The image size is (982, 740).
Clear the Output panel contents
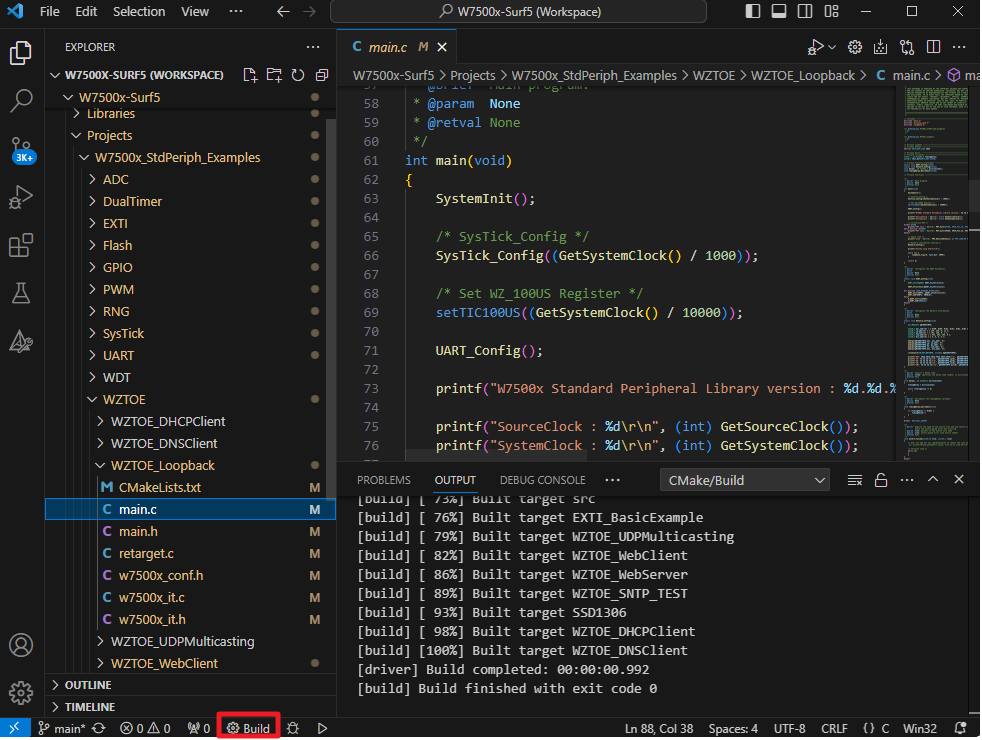(x=855, y=480)
